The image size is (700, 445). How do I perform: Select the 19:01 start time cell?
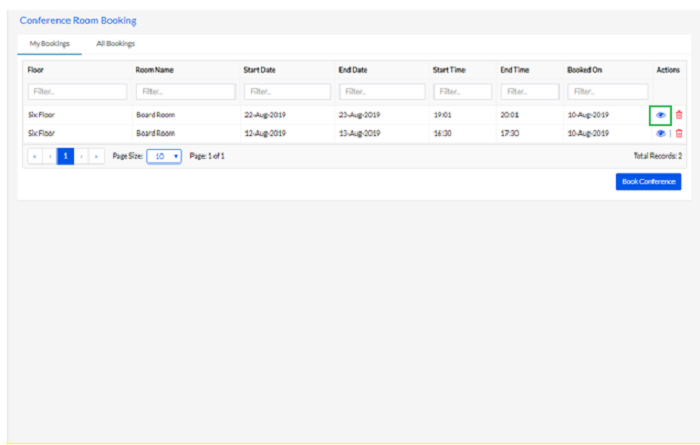coord(442,115)
